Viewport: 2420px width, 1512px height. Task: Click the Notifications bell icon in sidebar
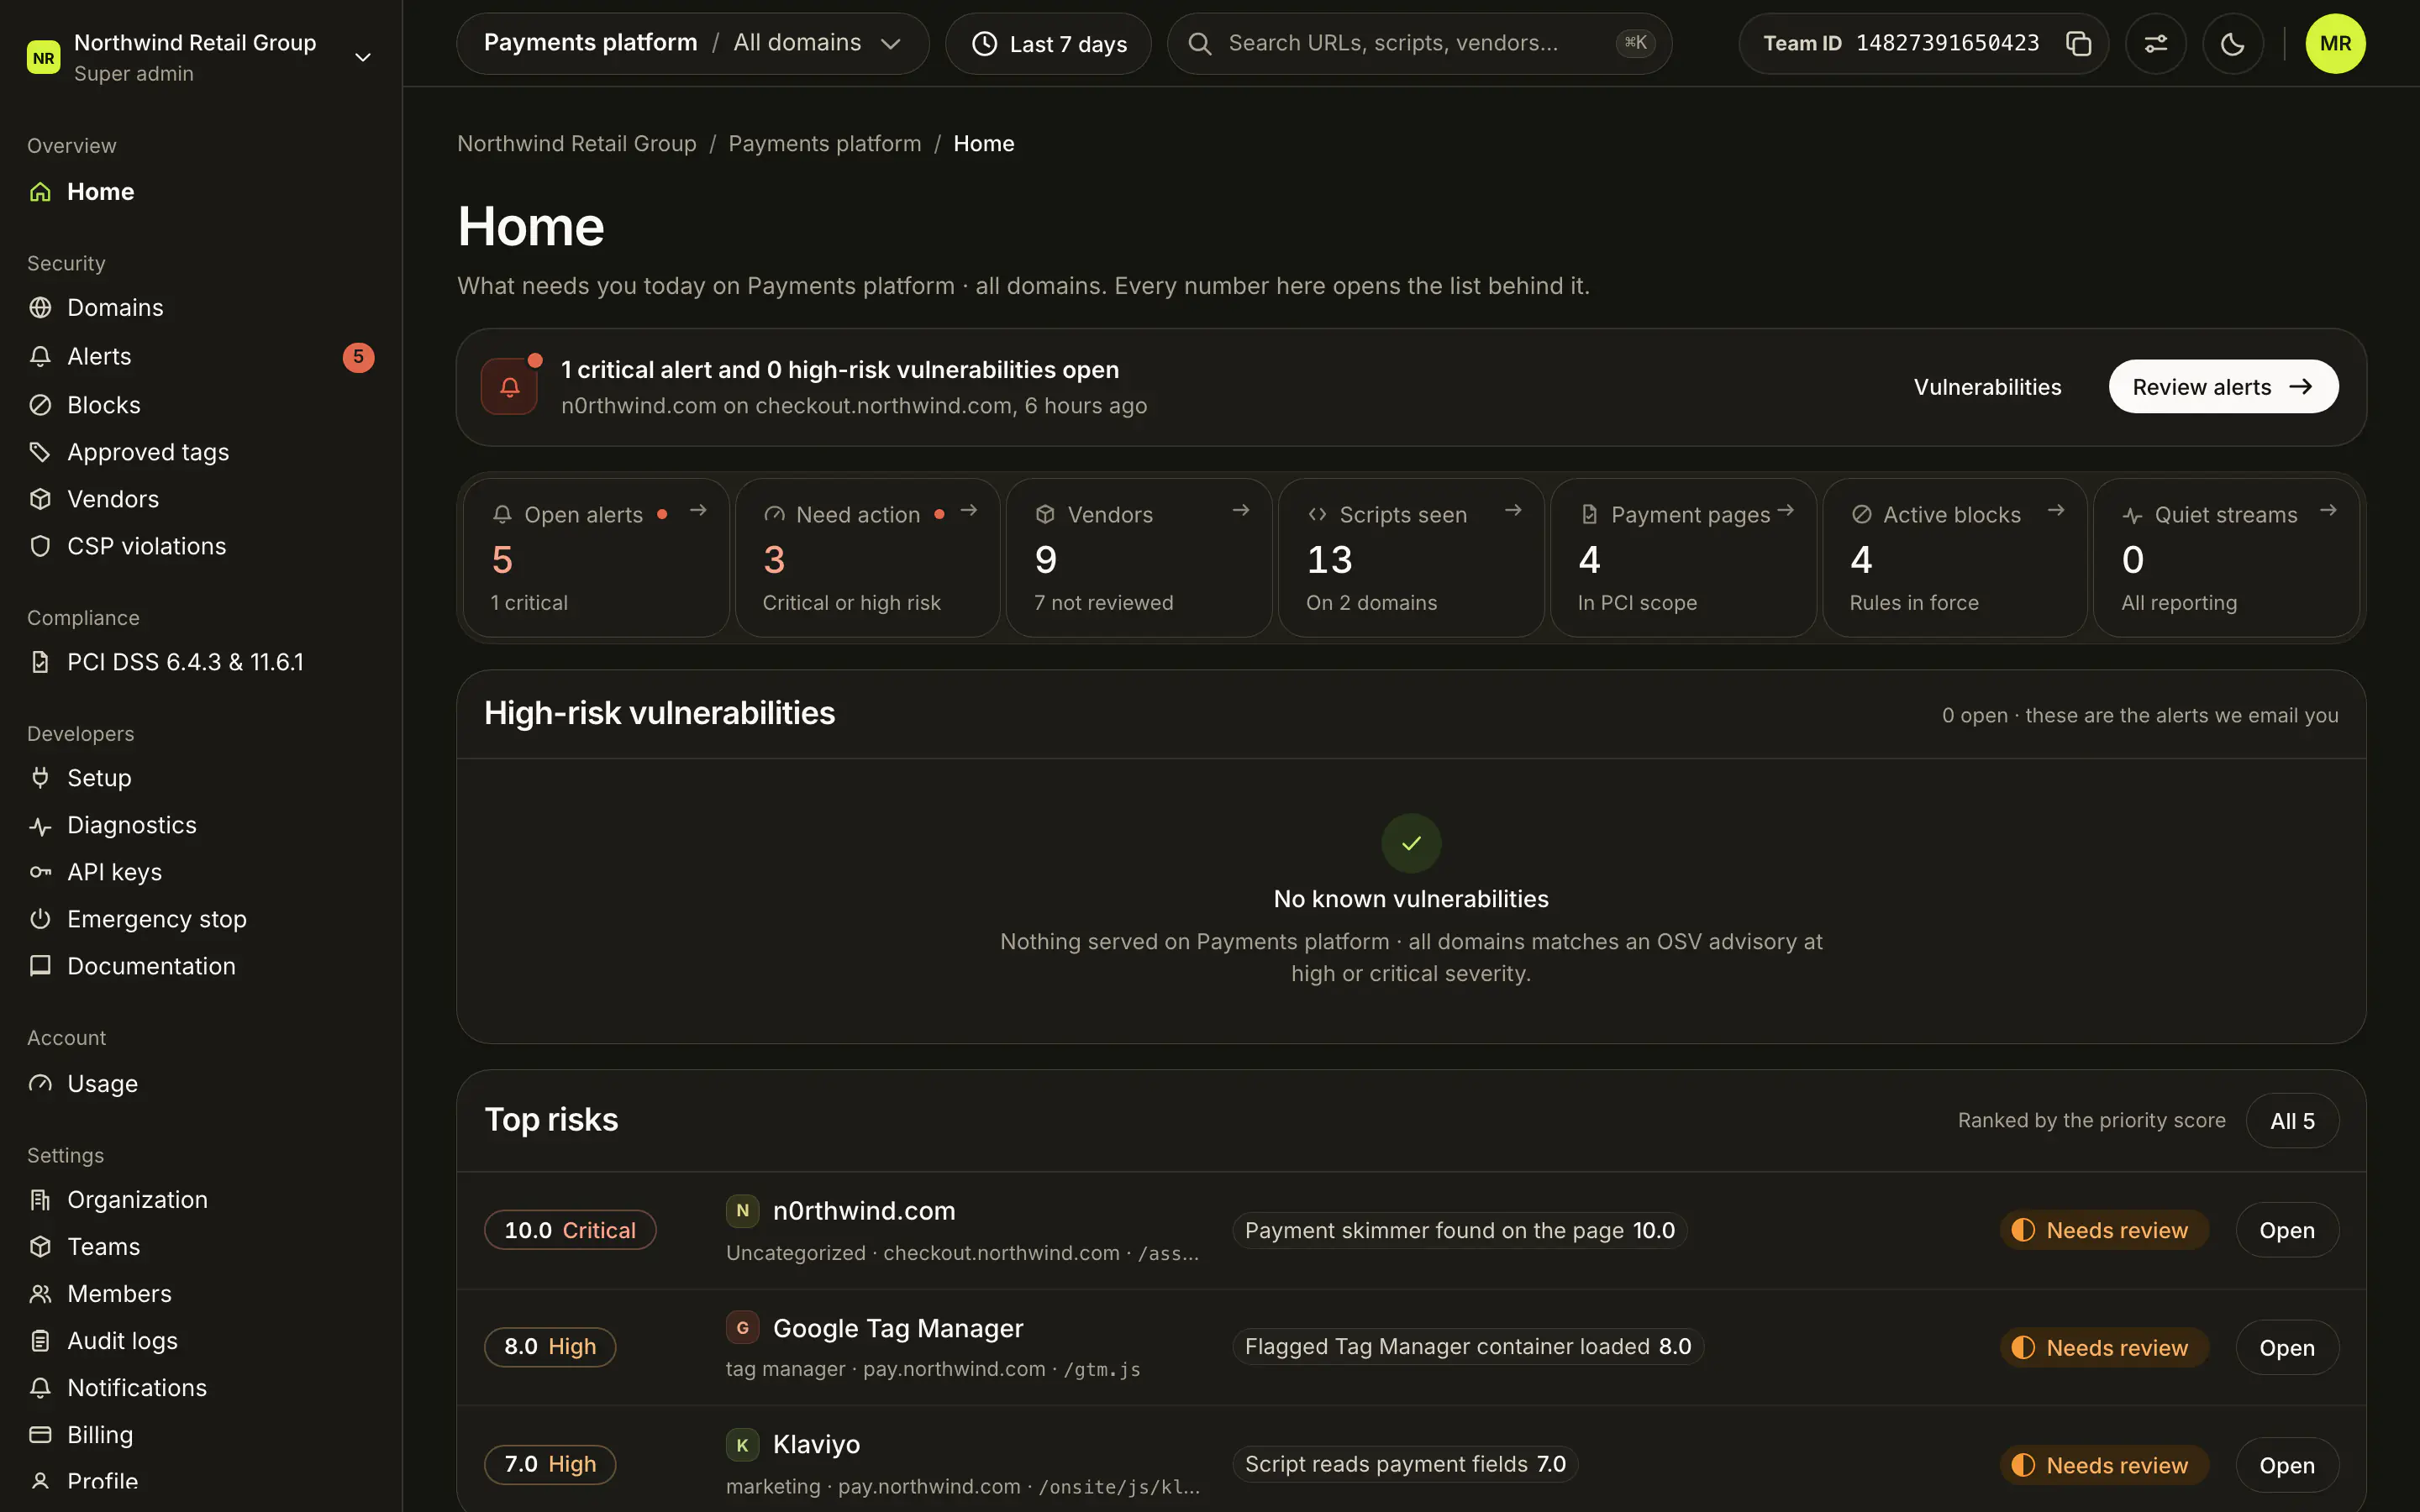tap(40, 1388)
